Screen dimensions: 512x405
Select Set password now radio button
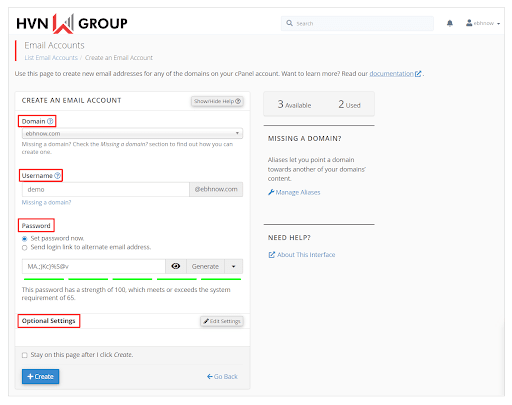tap(24, 239)
